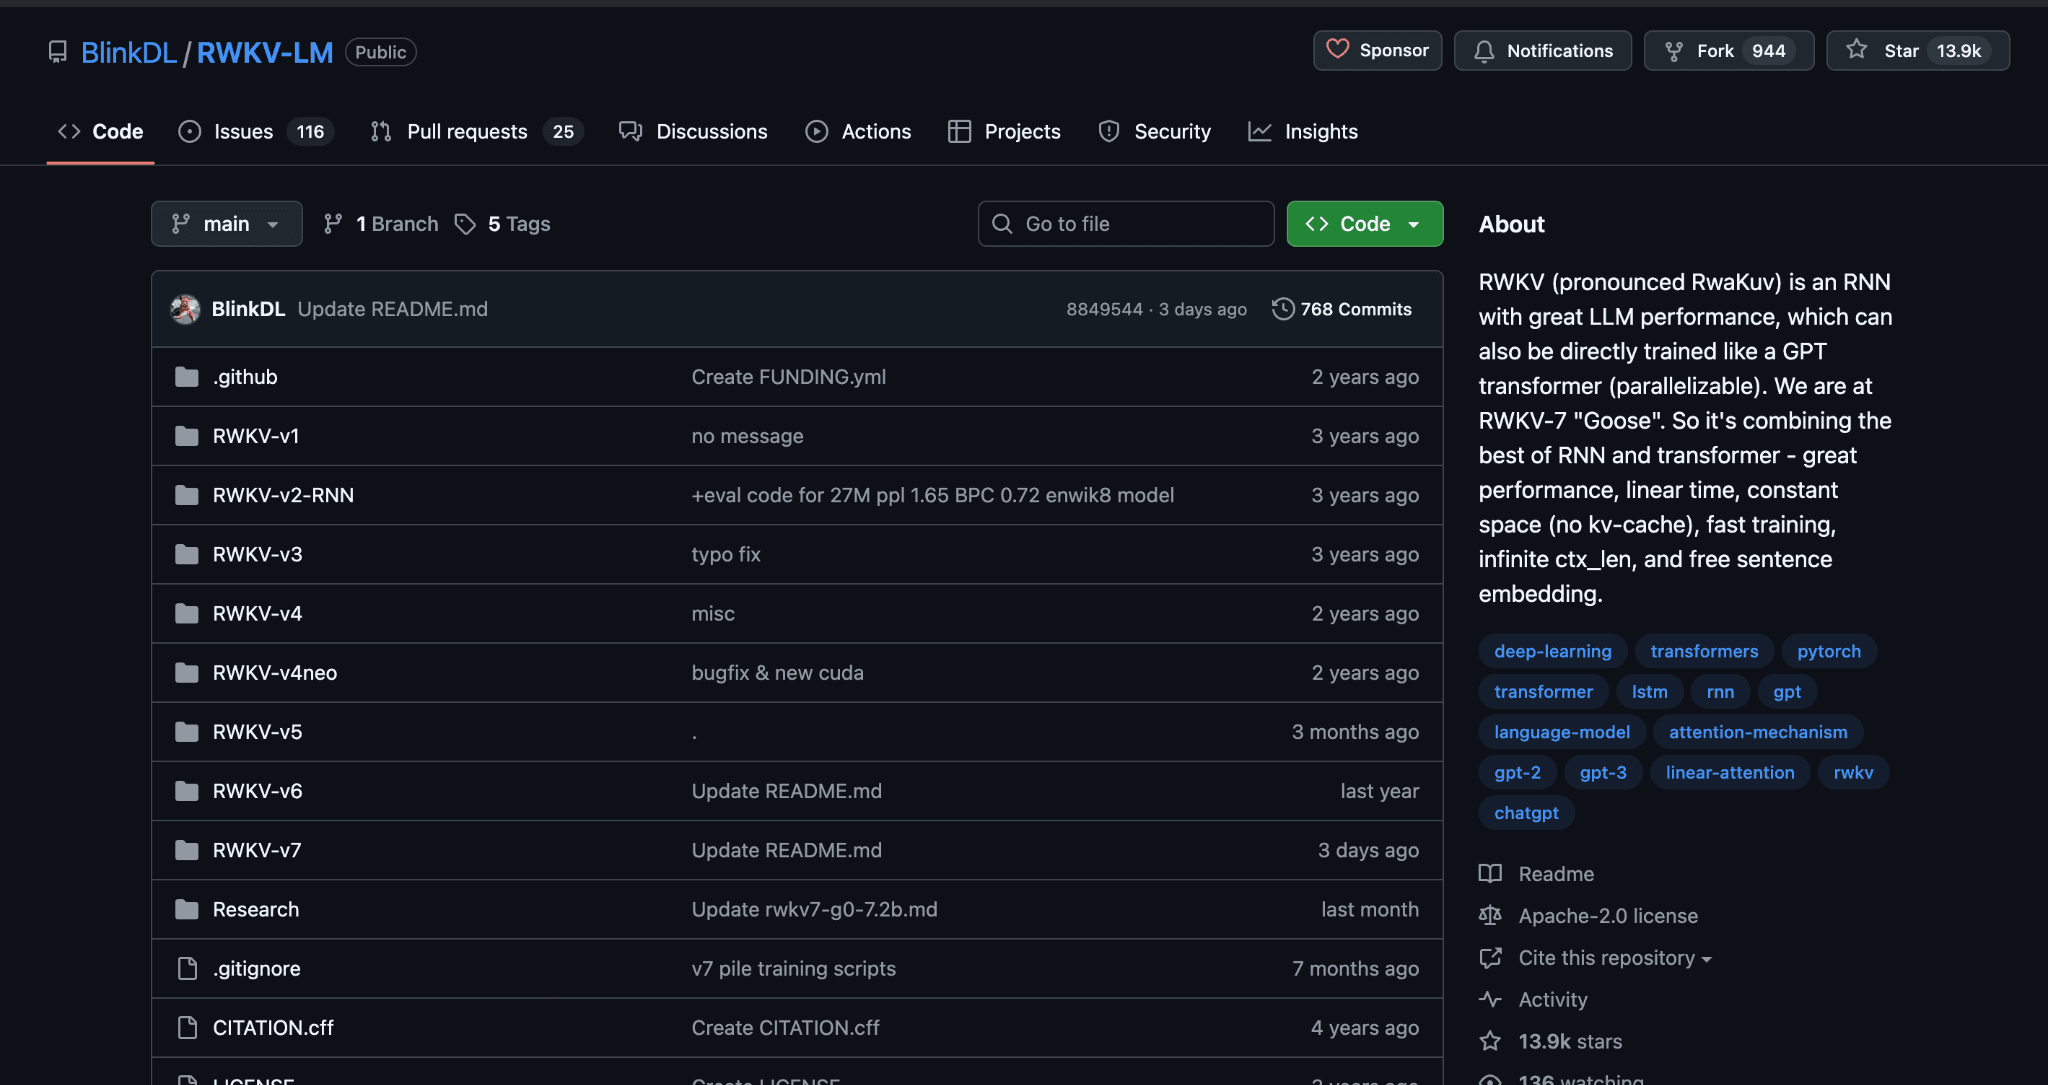Open the RWKV-v6 folder
This screenshot has height=1085, width=2048.
pyautogui.click(x=257, y=791)
